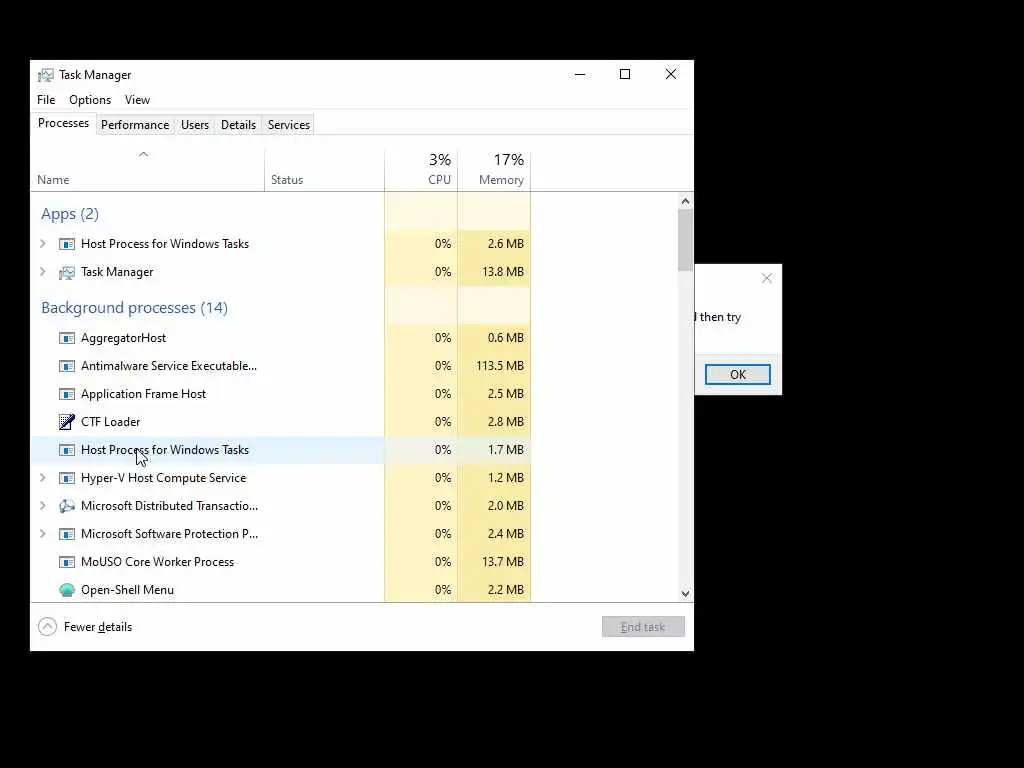Select Antimalware Service Executable row text

(169, 366)
